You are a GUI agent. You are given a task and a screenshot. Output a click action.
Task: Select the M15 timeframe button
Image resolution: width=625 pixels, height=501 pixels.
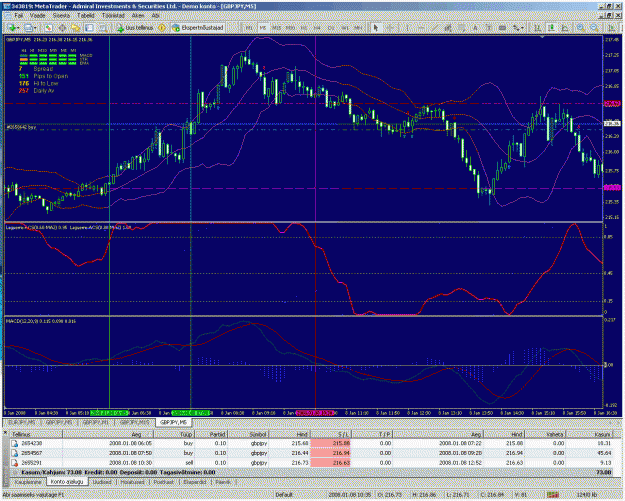coord(276,28)
